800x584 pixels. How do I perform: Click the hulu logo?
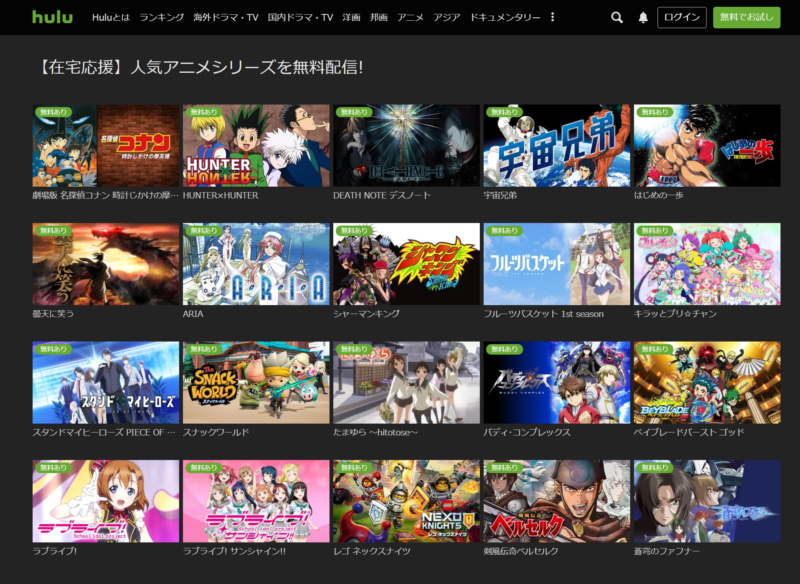pos(53,17)
